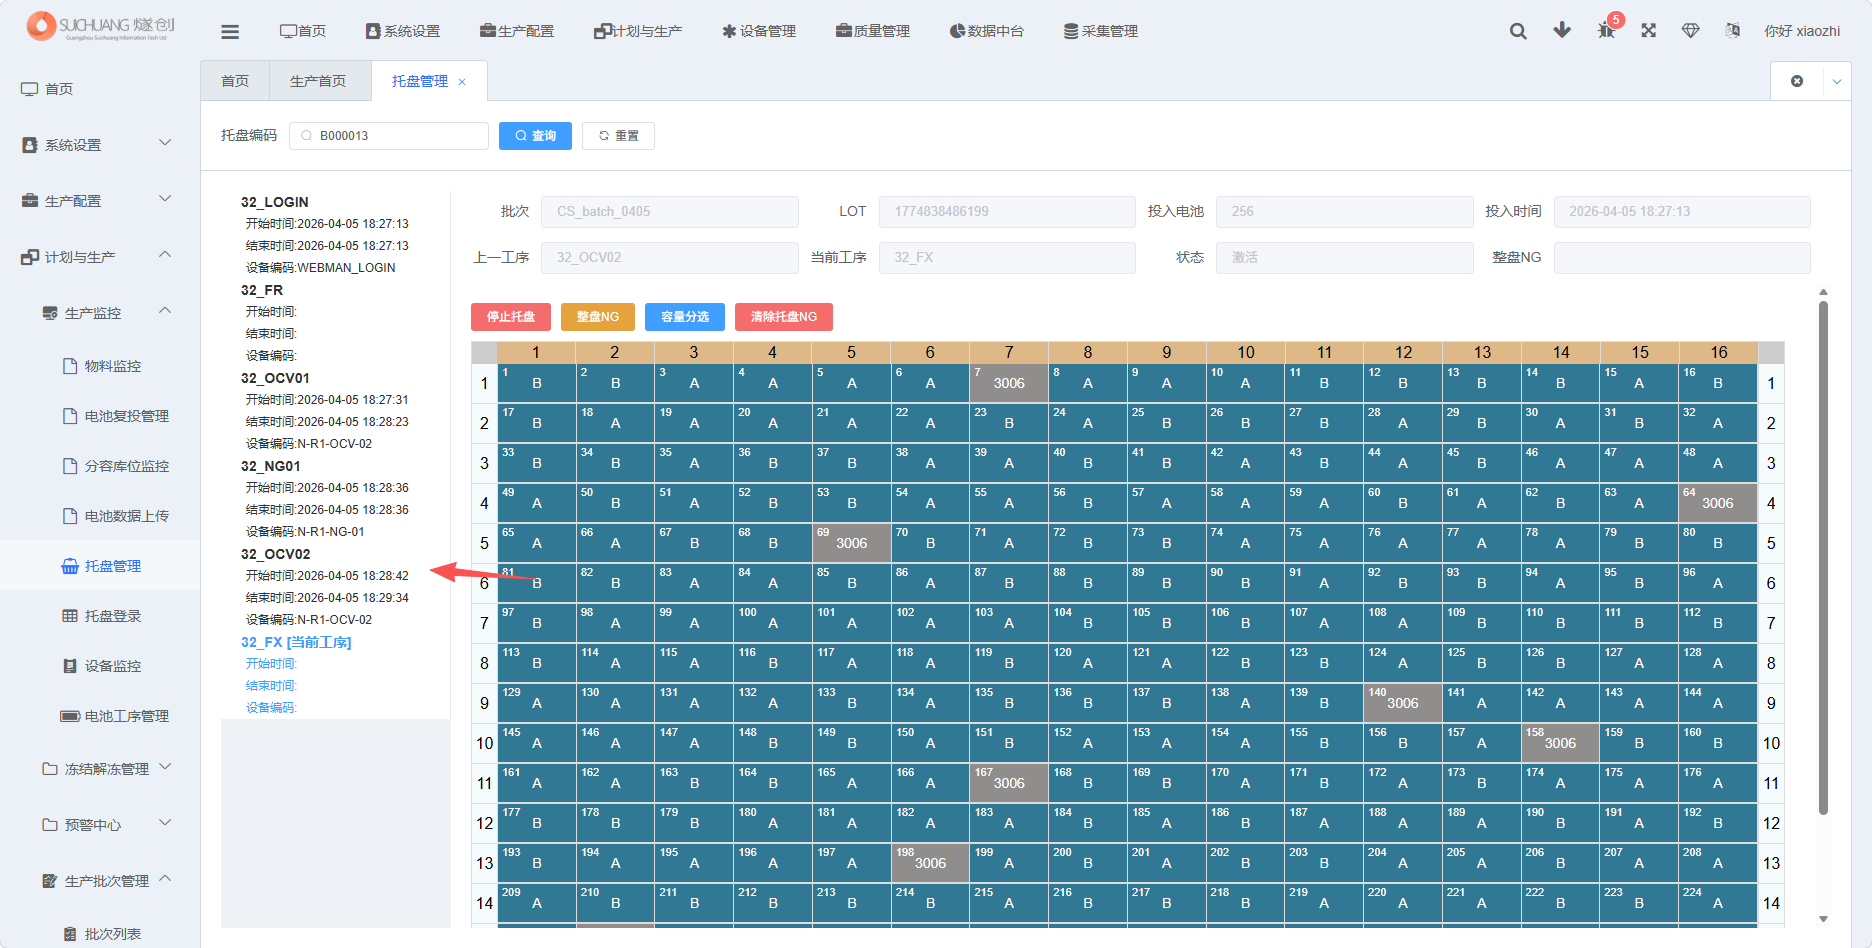Open the 质量管理 top menu

tap(873, 31)
